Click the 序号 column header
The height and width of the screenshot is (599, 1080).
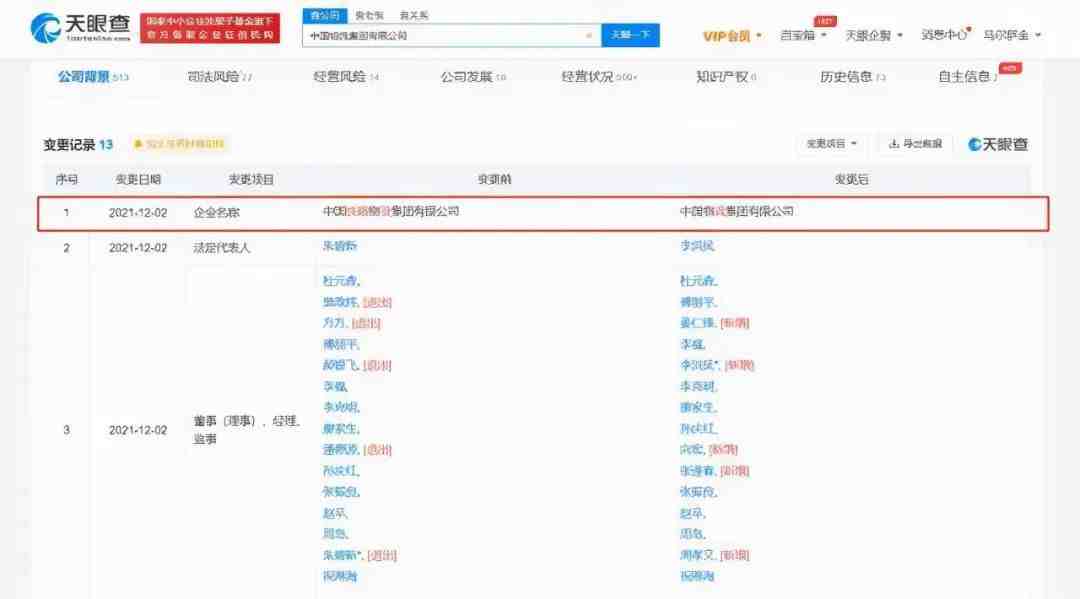pyautogui.click(x=67, y=180)
